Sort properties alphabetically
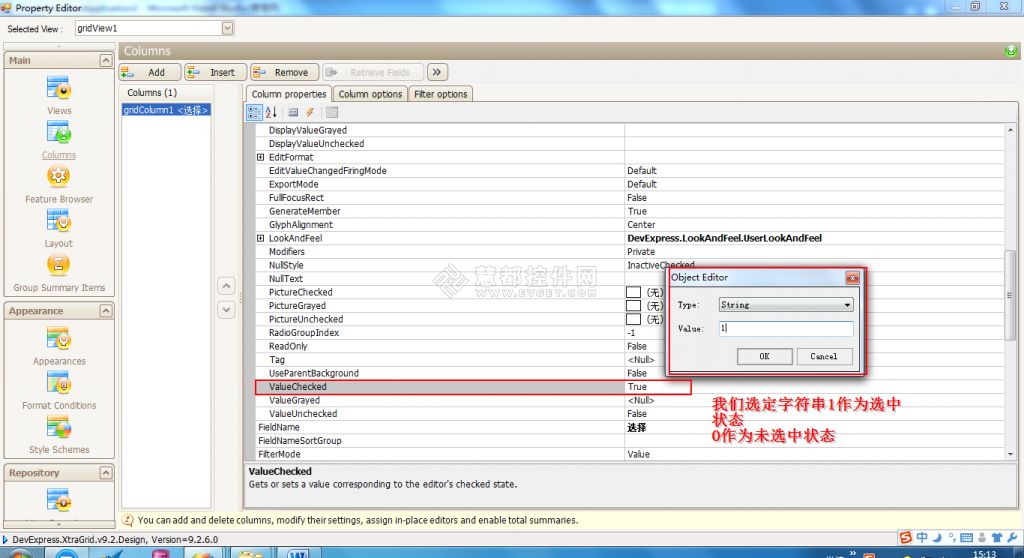1024x558 pixels. click(271, 112)
